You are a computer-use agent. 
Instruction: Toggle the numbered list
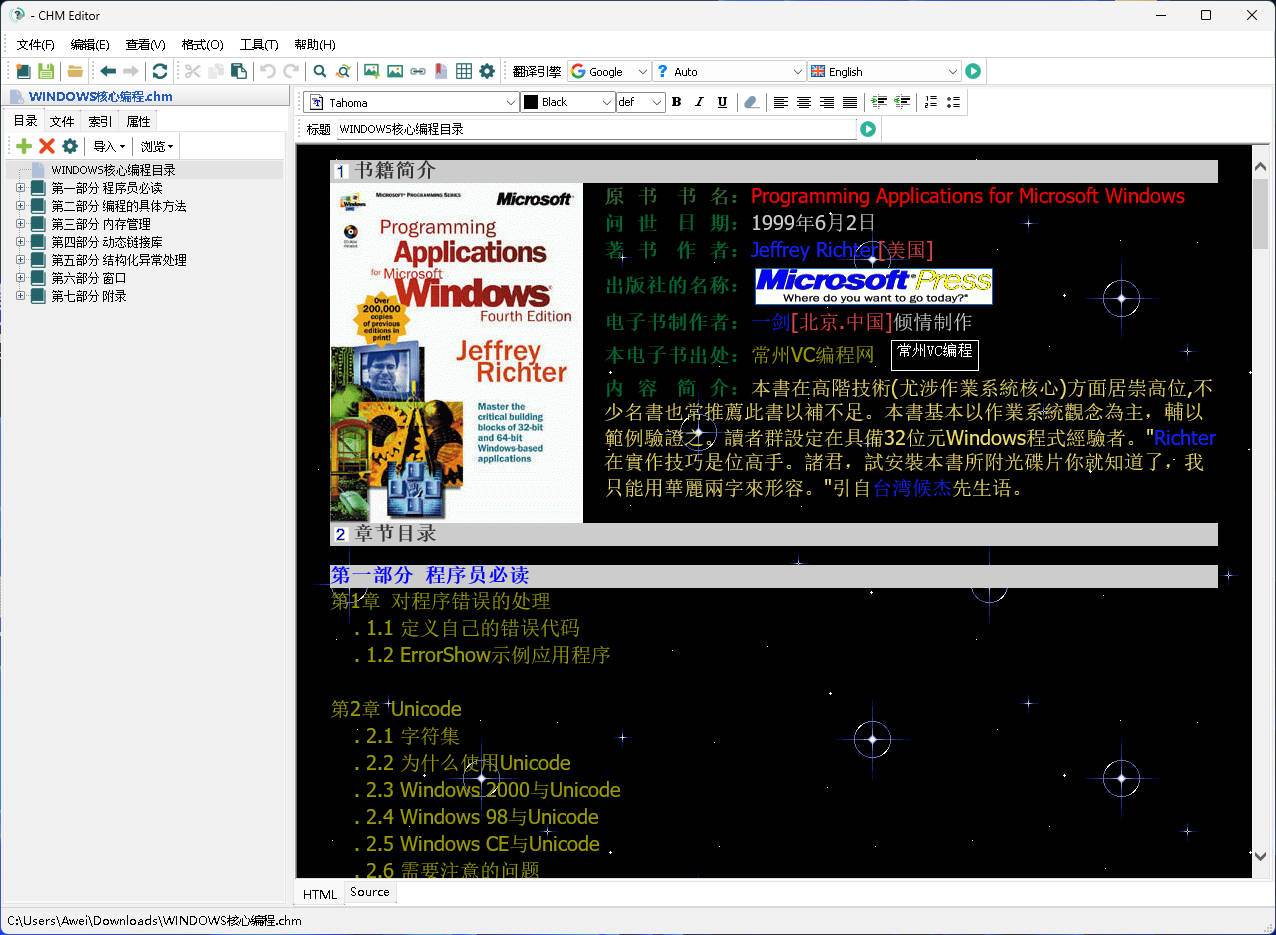point(931,102)
